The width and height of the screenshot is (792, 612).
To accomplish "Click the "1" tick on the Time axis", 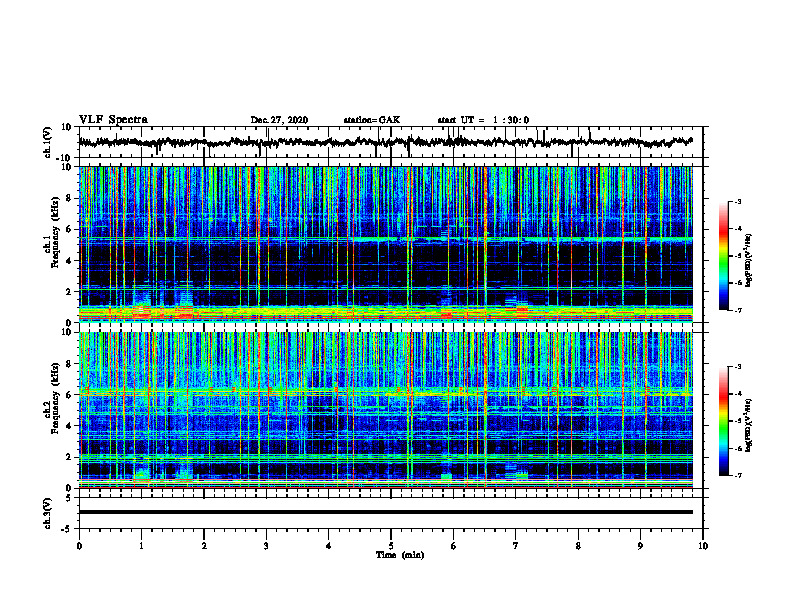I will pyautogui.click(x=141, y=546).
